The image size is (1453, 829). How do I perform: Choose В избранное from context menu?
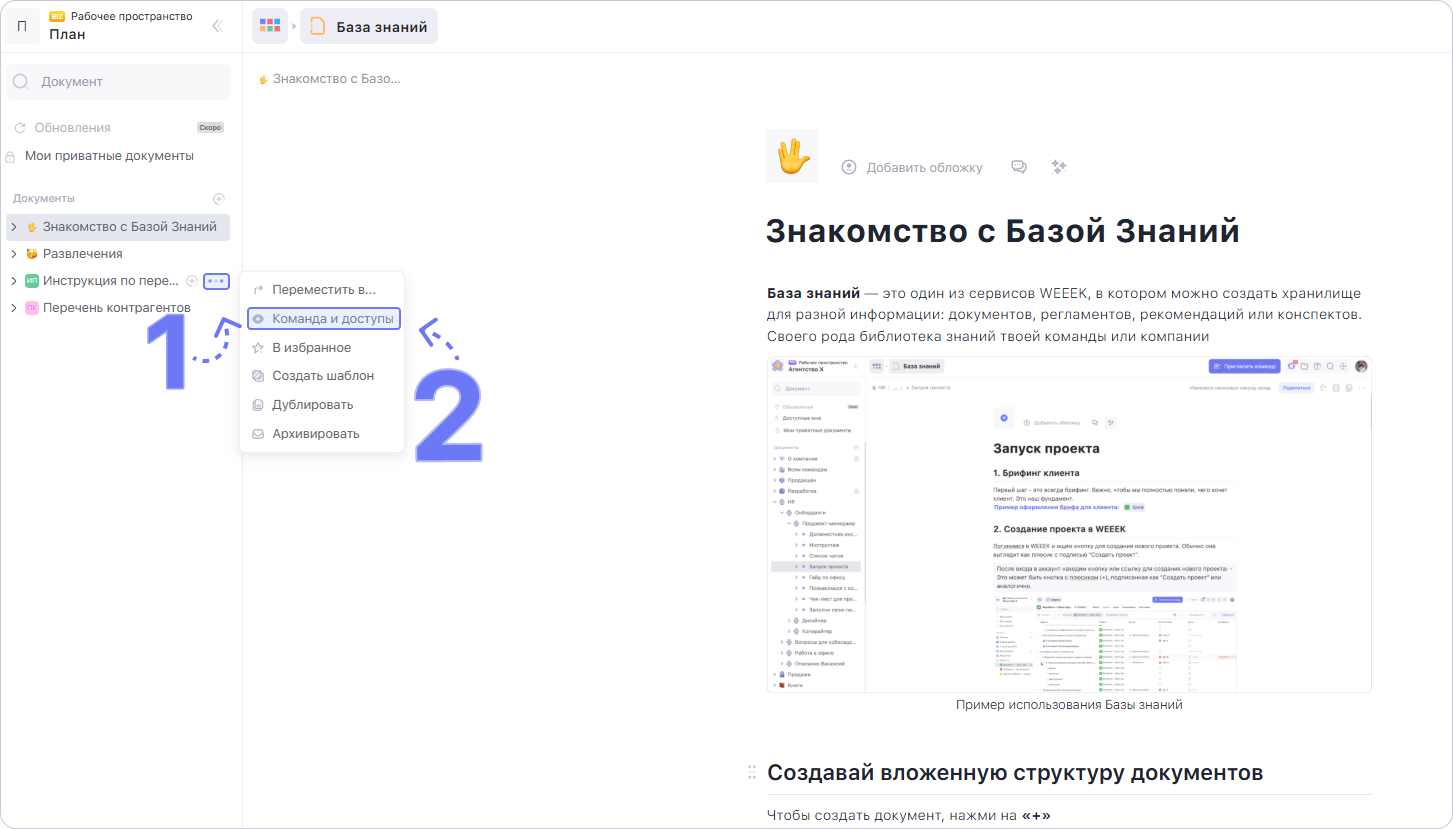(322, 348)
